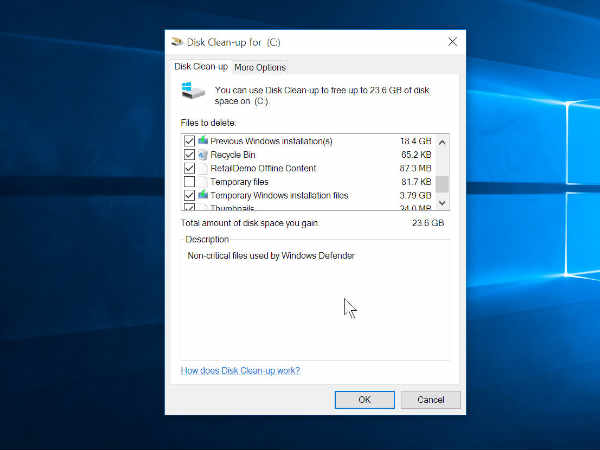600x450 pixels.
Task: Click the file list scrollbar thumb
Action: tap(442, 184)
